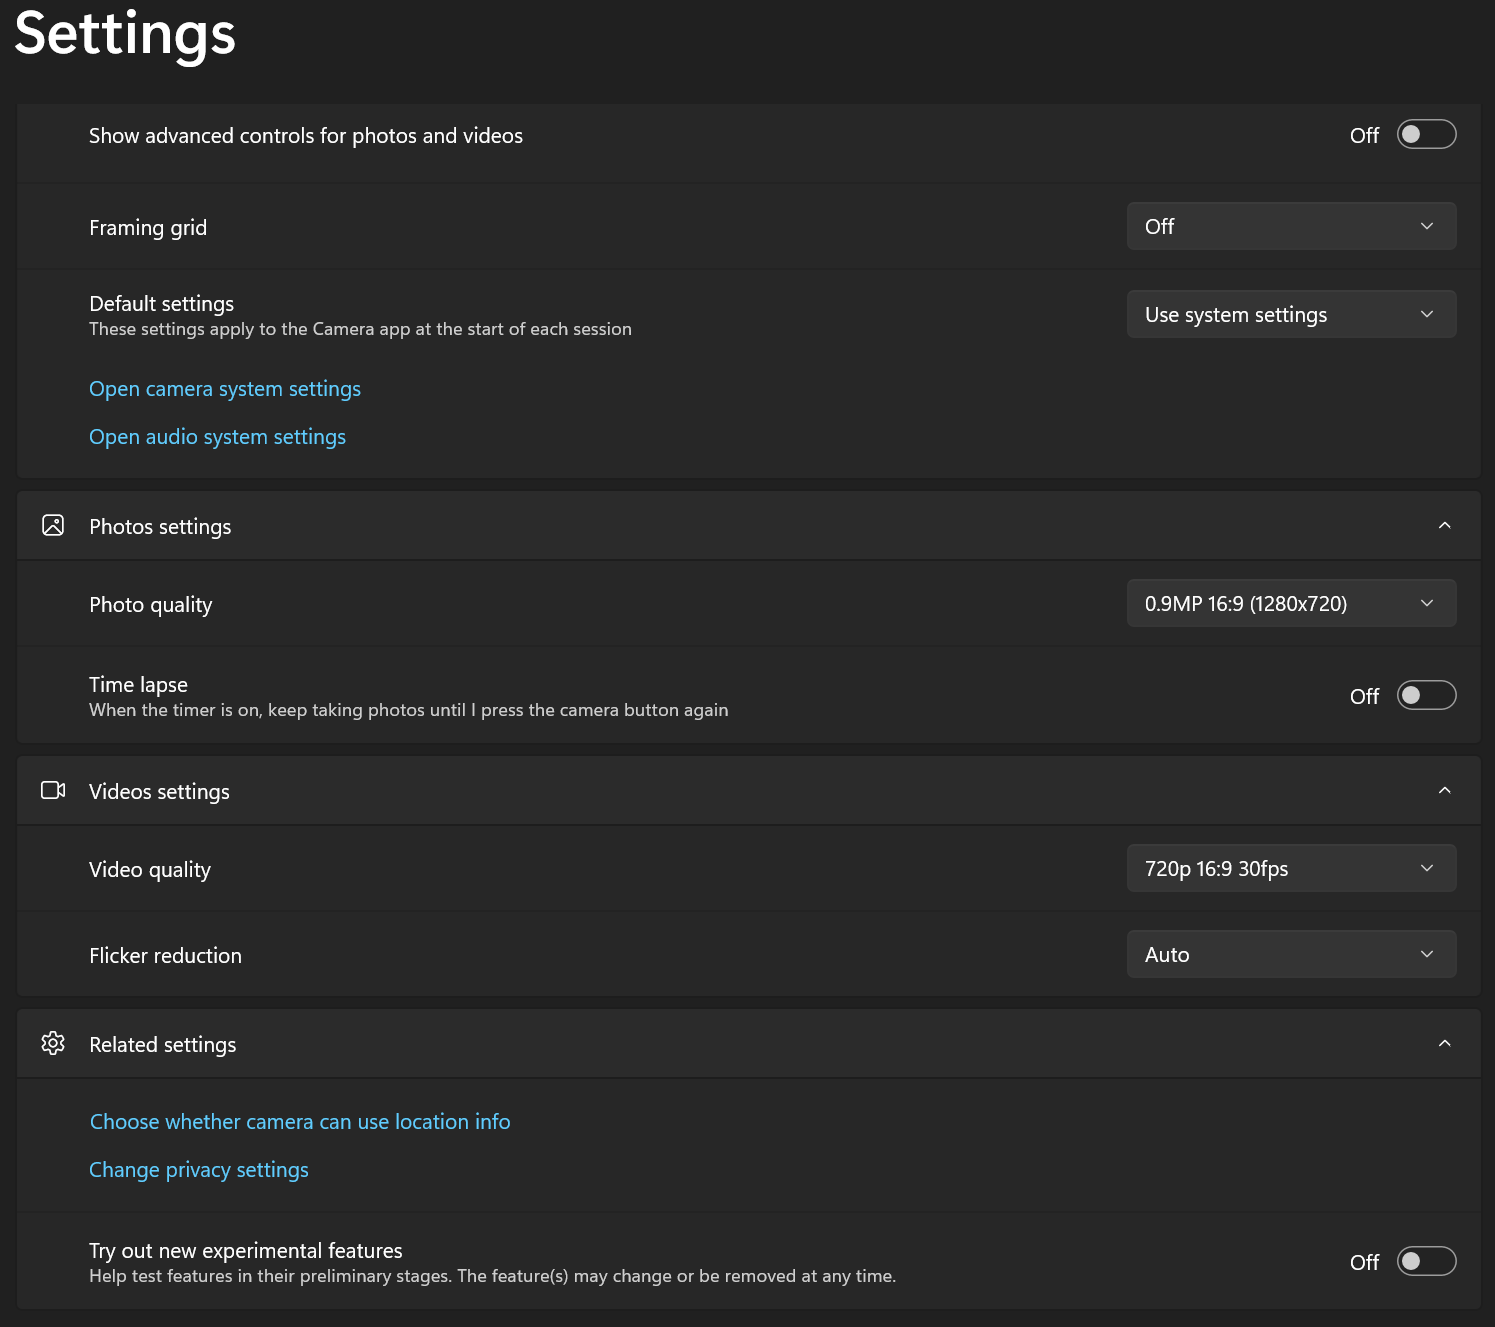Image resolution: width=1495 pixels, height=1327 pixels.
Task: Open the Flicker reduction dropdown
Action: pos(1290,954)
